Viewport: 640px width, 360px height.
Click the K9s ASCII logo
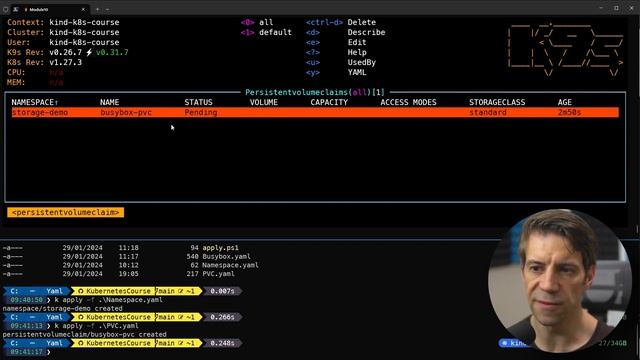coord(565,50)
